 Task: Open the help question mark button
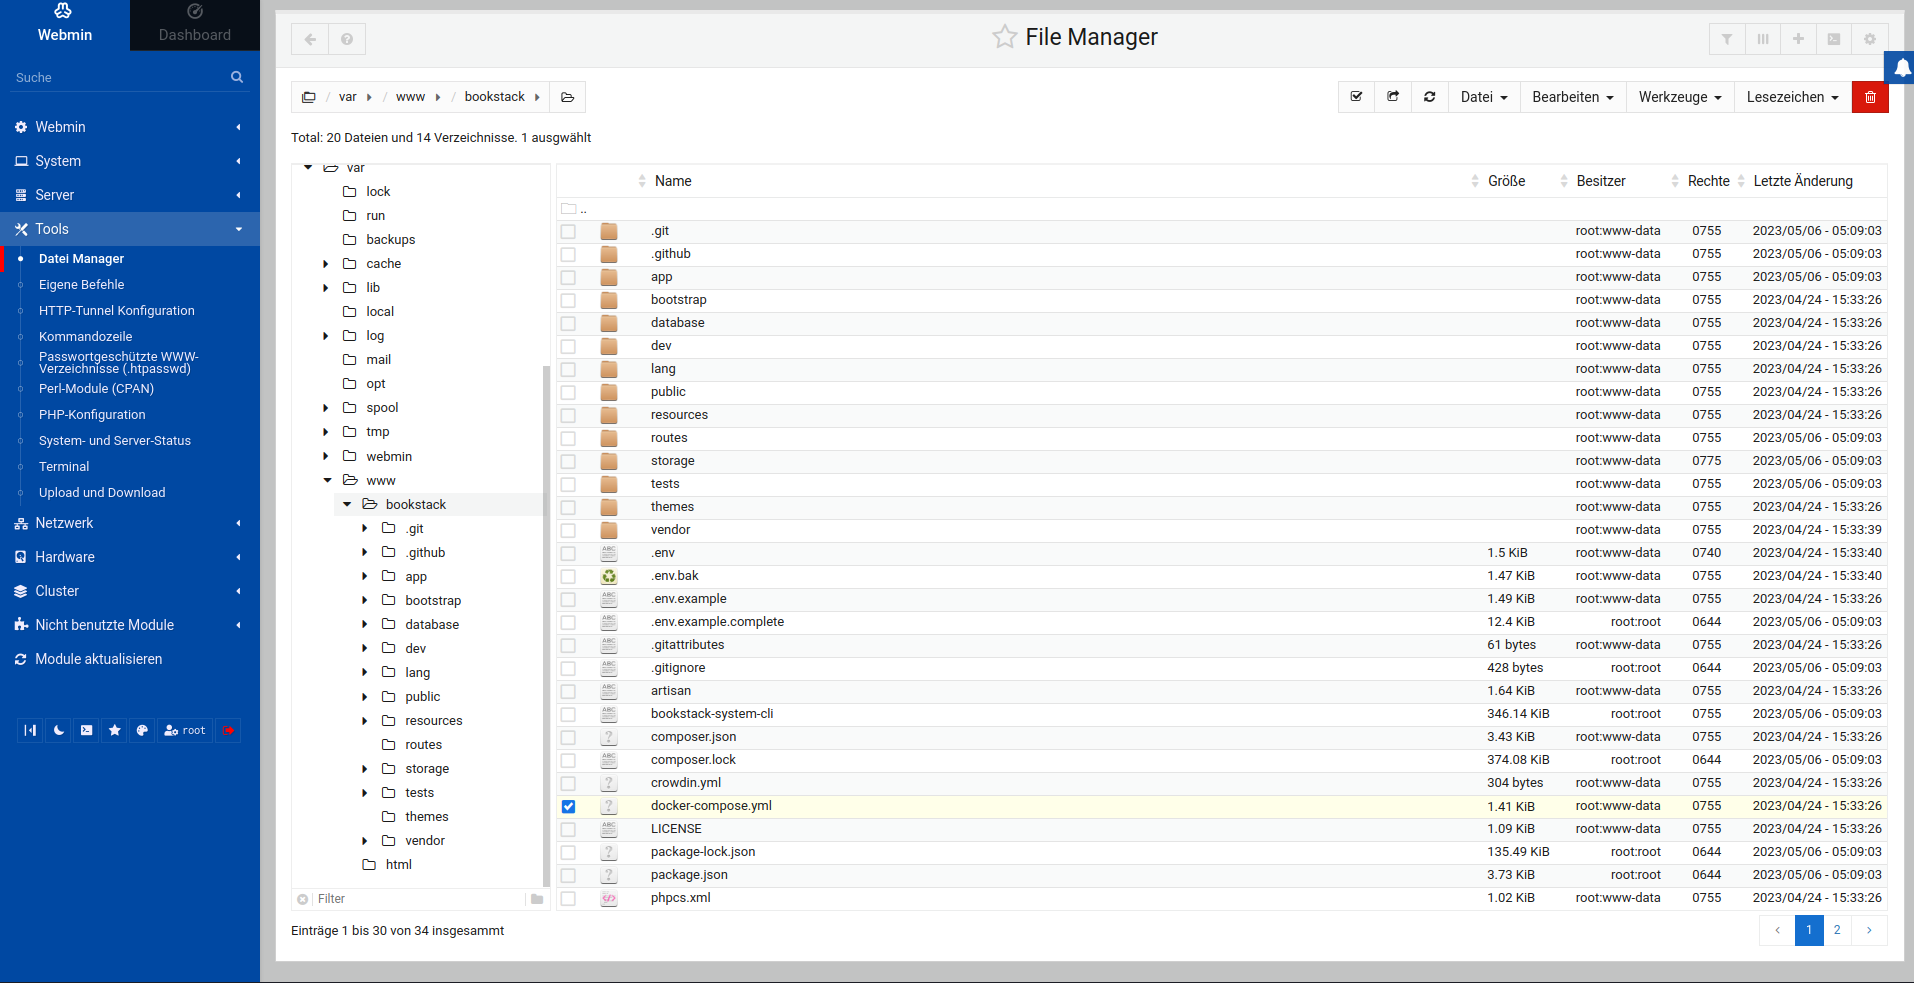(x=347, y=39)
